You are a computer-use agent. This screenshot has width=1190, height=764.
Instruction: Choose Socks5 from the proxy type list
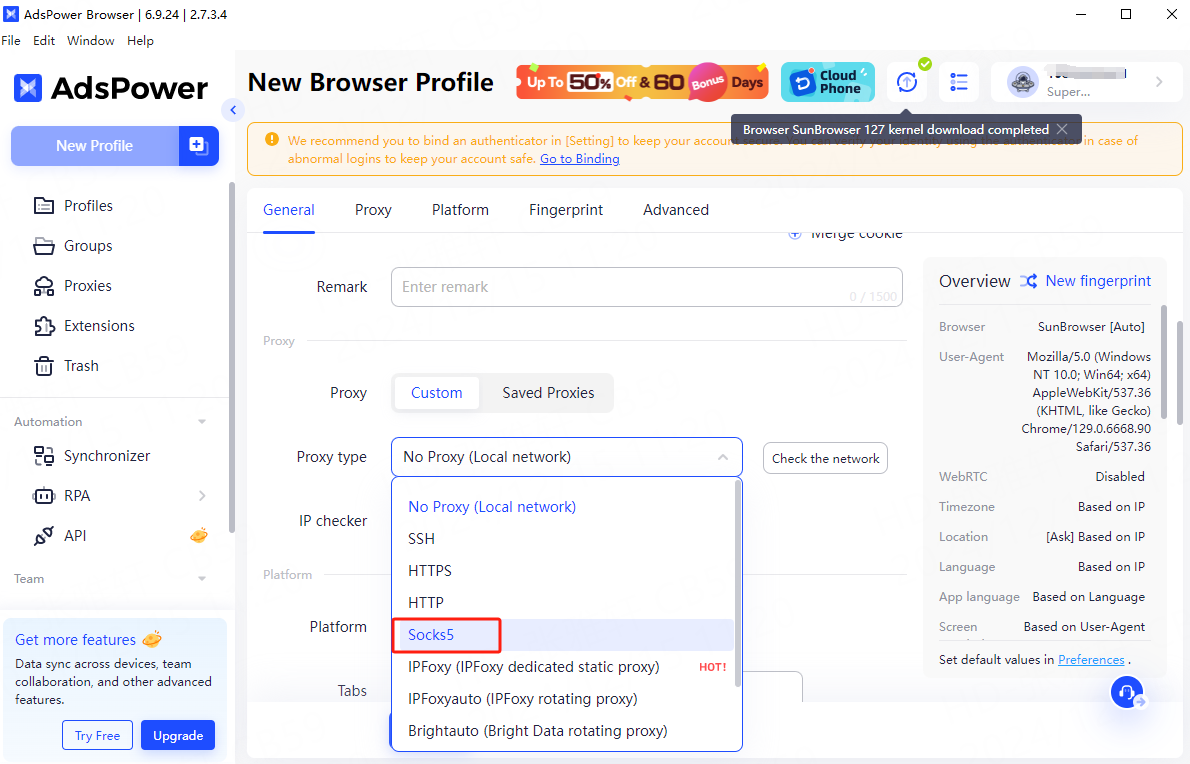[x=431, y=635]
